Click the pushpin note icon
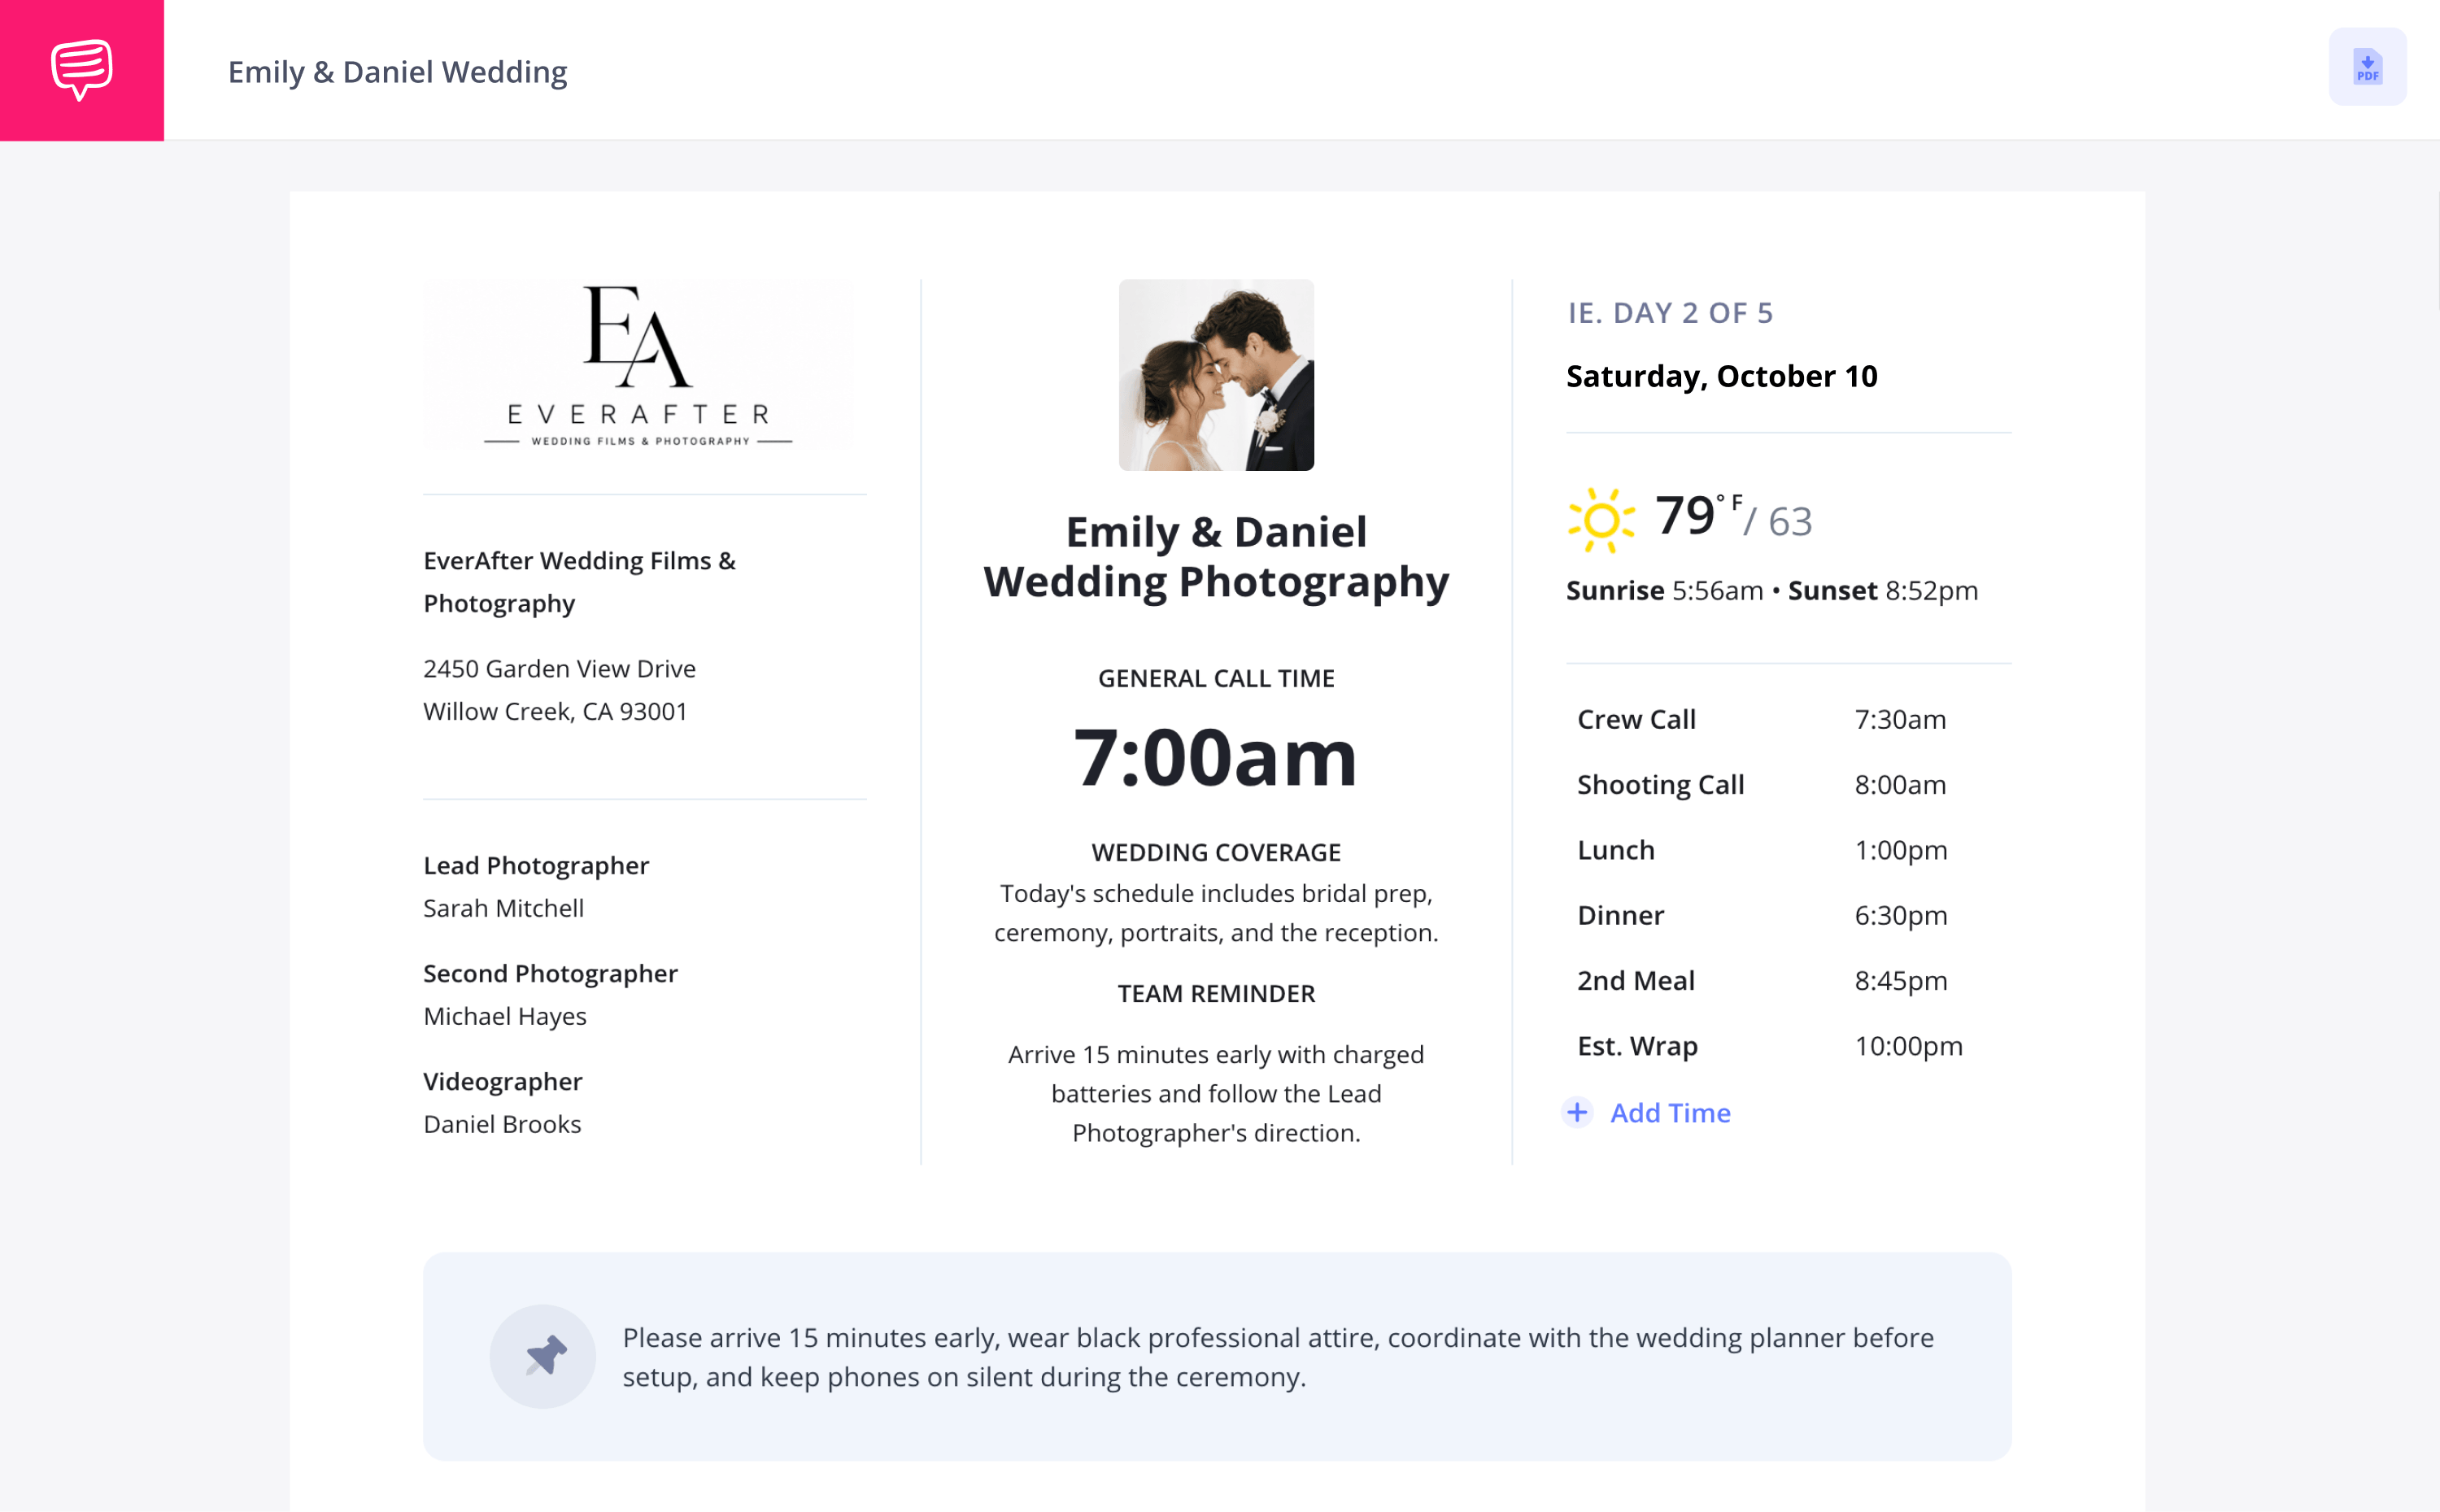Screen dimensions: 2440x1512 click(543, 1356)
